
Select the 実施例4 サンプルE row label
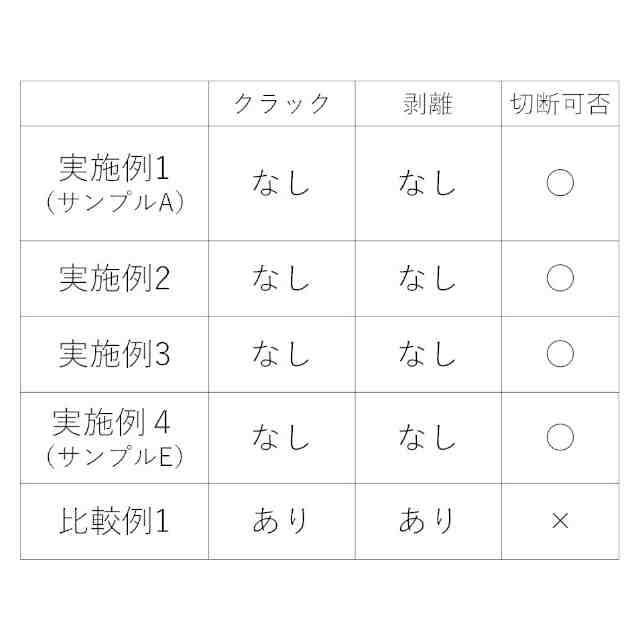coord(114,437)
